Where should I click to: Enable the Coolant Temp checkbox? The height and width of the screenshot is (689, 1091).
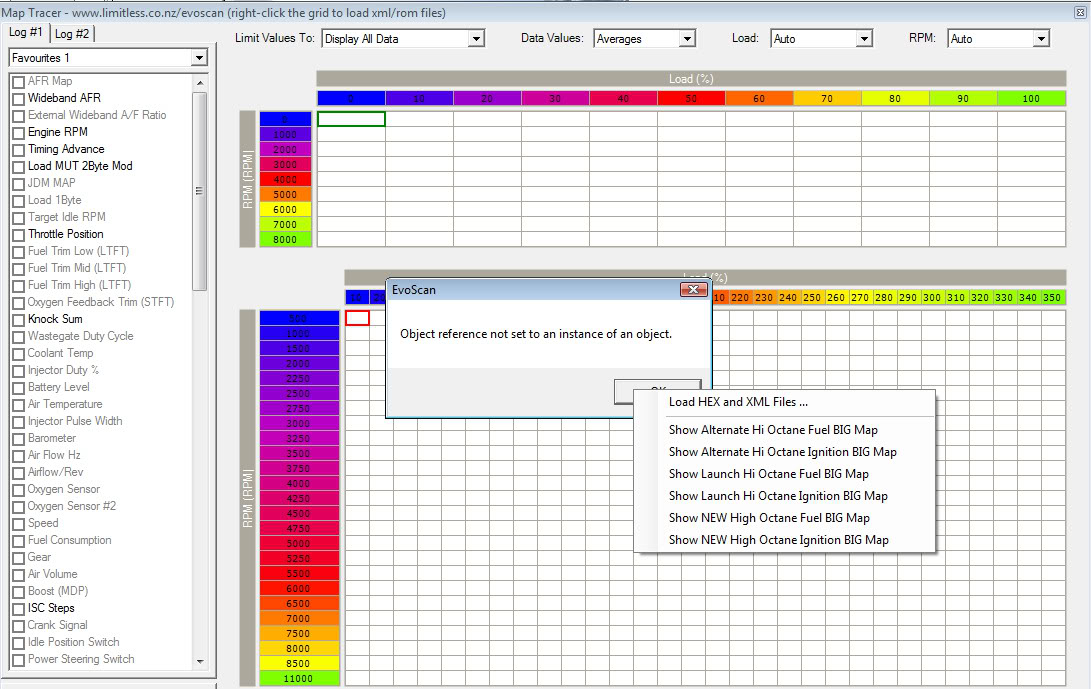click(19, 354)
